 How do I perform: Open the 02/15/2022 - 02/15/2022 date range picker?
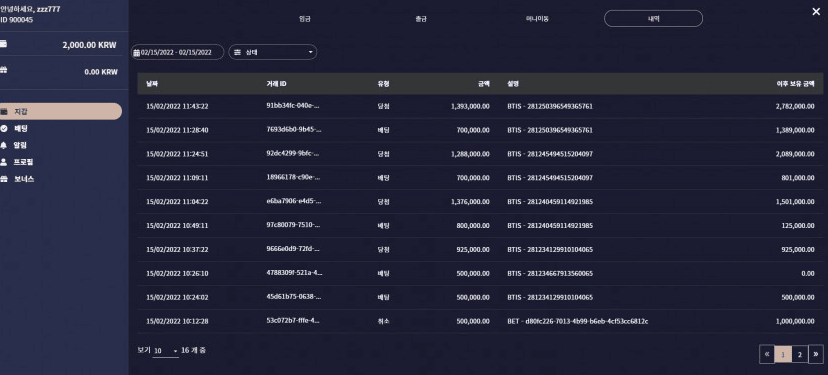[177, 52]
